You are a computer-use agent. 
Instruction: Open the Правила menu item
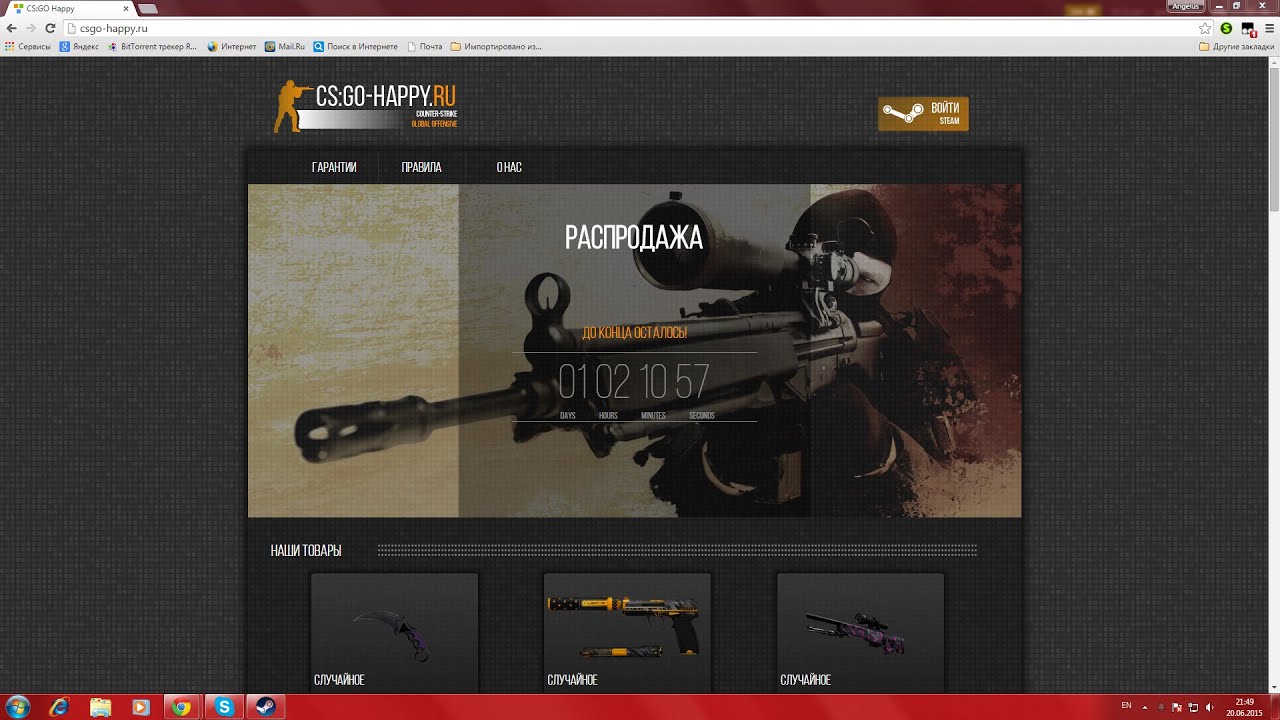coord(421,167)
